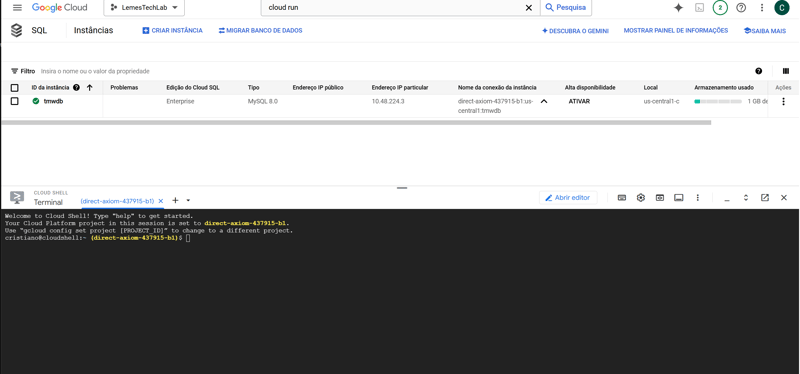Sort by ID da instância arrow

point(90,88)
